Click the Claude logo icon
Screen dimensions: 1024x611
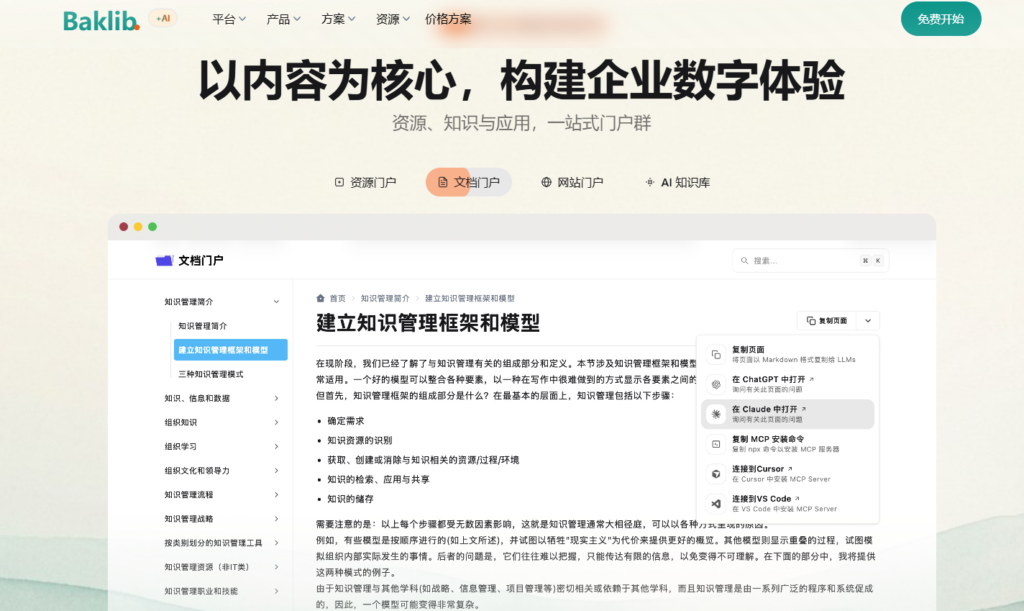(716, 414)
